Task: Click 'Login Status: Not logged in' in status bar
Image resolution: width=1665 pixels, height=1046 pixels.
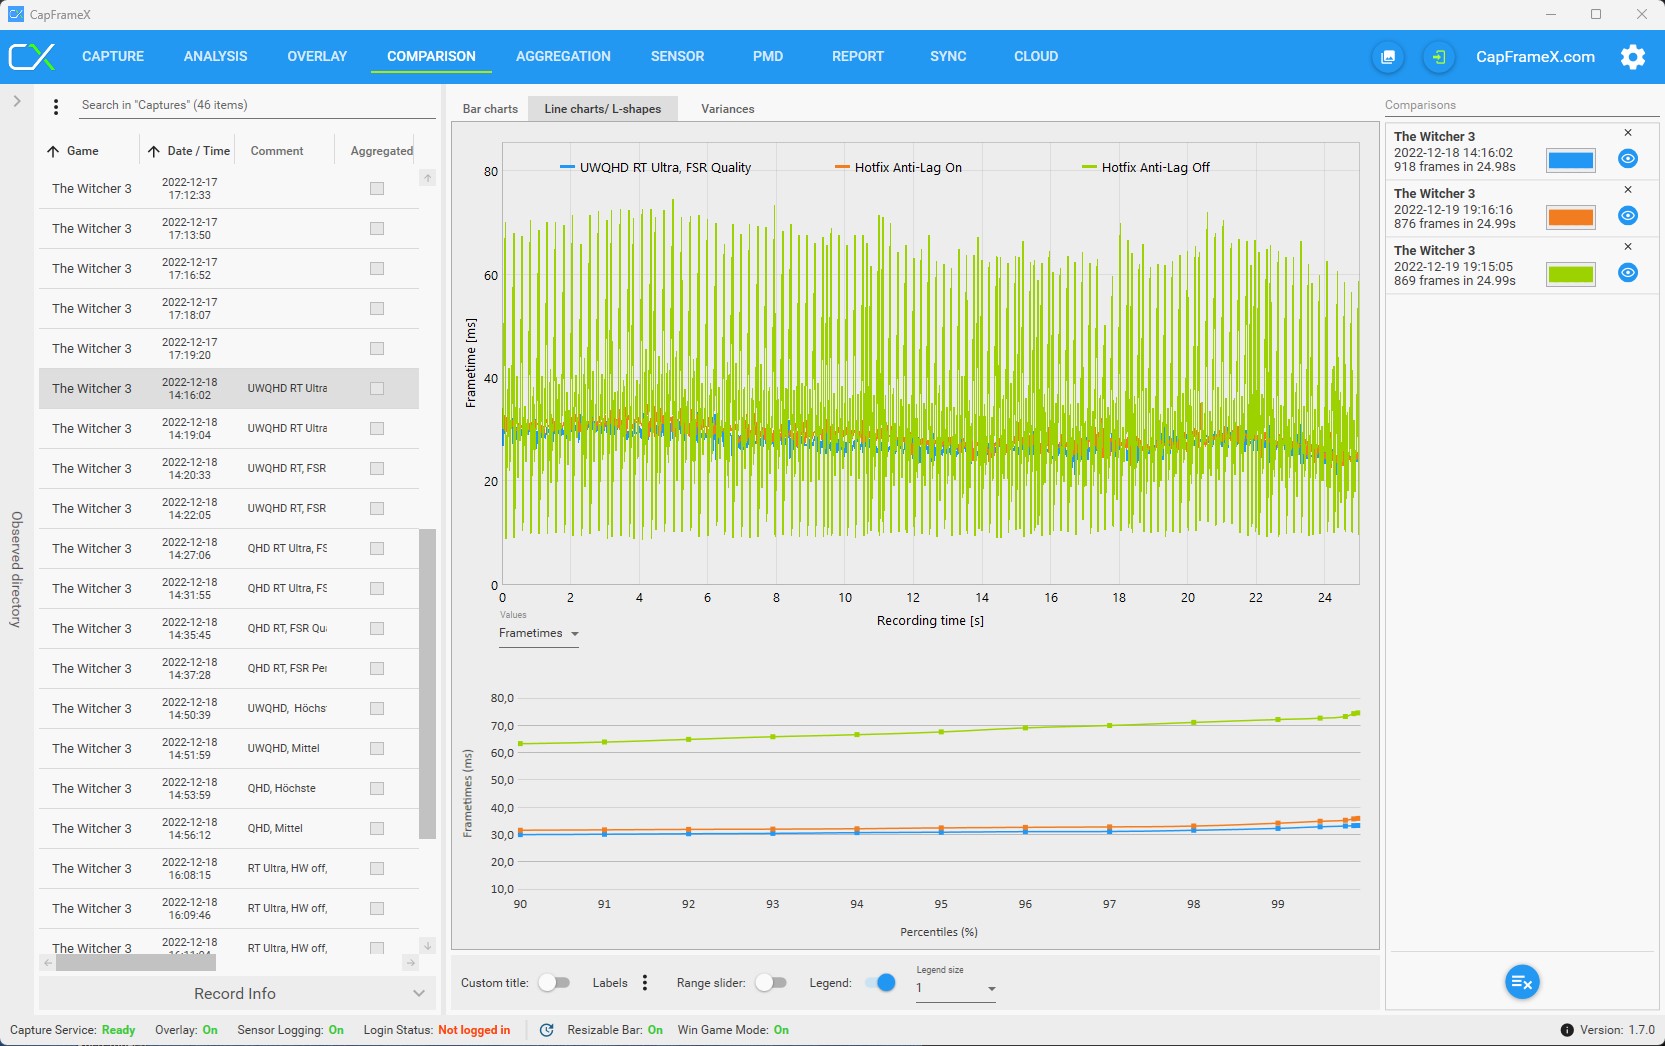Action: (x=437, y=1030)
